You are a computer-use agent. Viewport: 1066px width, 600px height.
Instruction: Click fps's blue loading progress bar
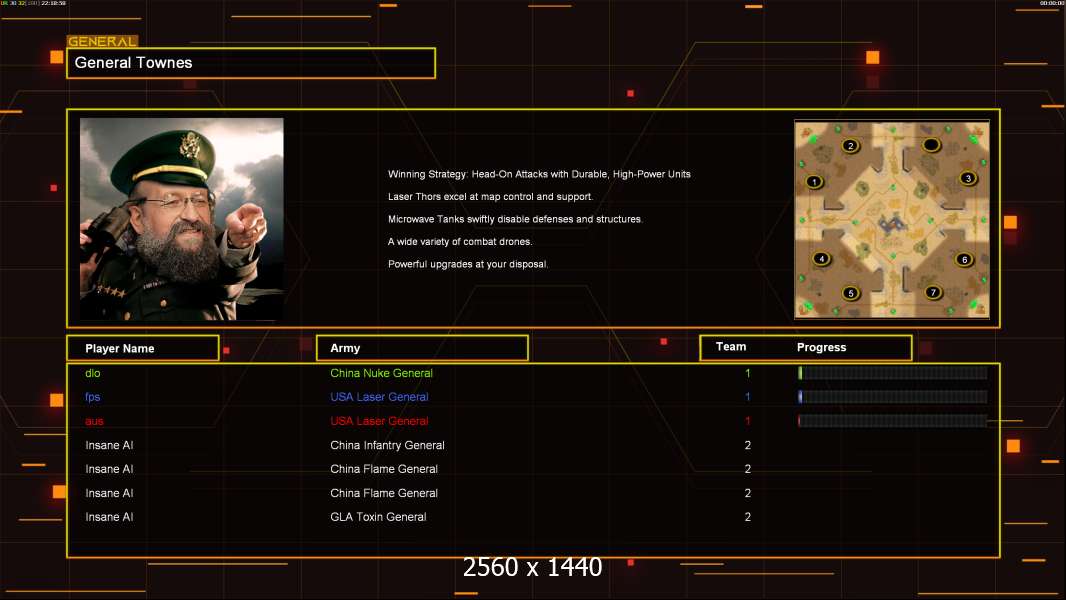[x=893, y=397]
